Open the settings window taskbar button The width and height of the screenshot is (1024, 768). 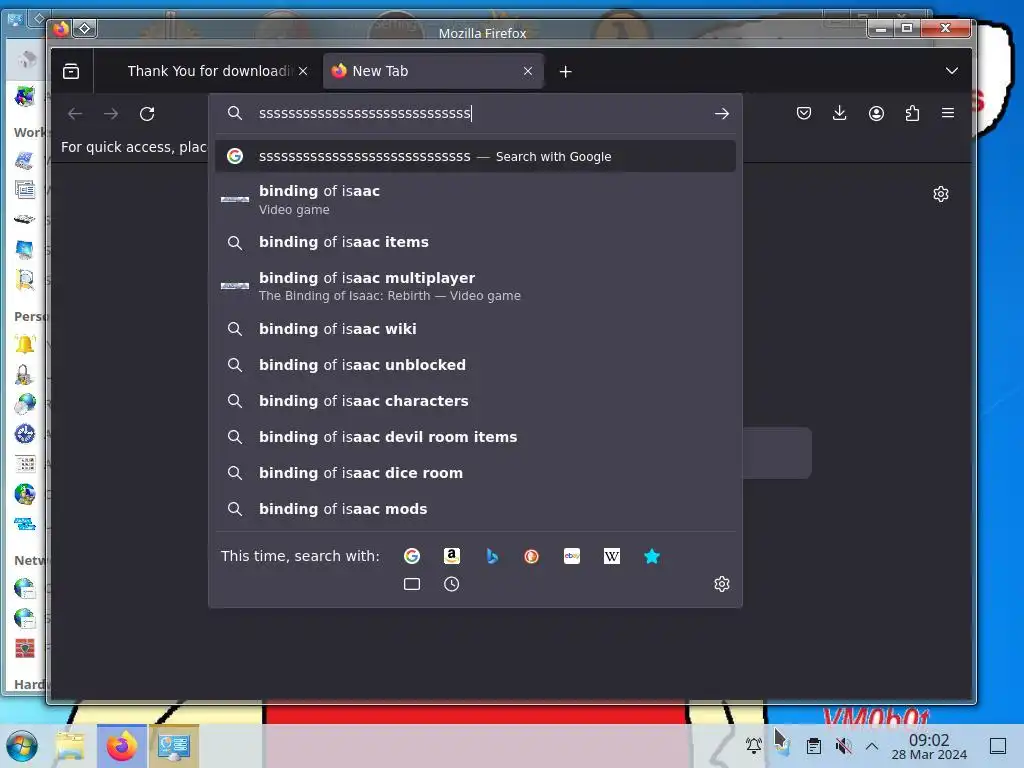174,746
